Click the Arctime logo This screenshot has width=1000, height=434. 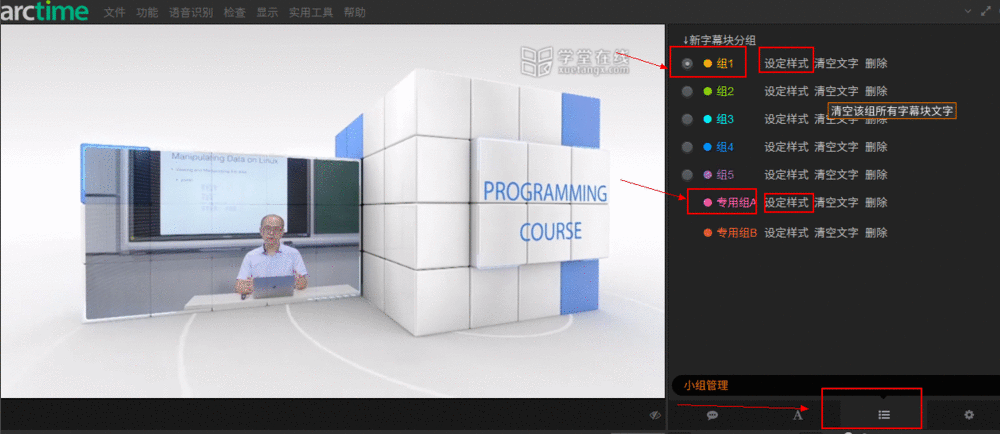pyautogui.click(x=44, y=12)
